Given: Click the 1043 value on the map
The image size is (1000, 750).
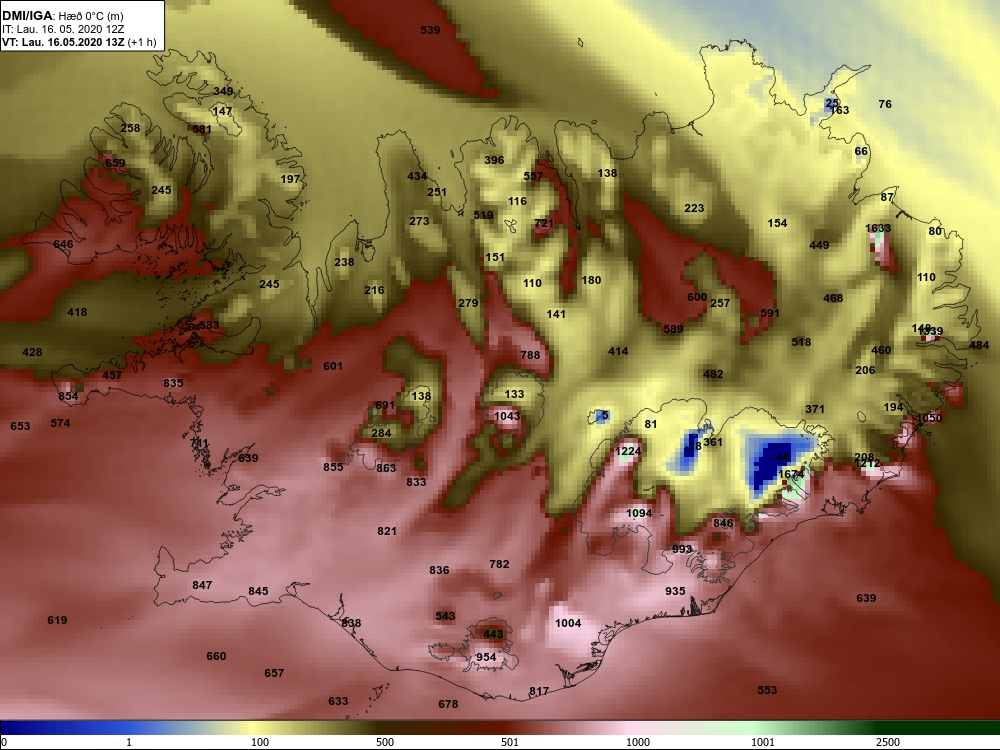Looking at the screenshot, I should [x=507, y=416].
